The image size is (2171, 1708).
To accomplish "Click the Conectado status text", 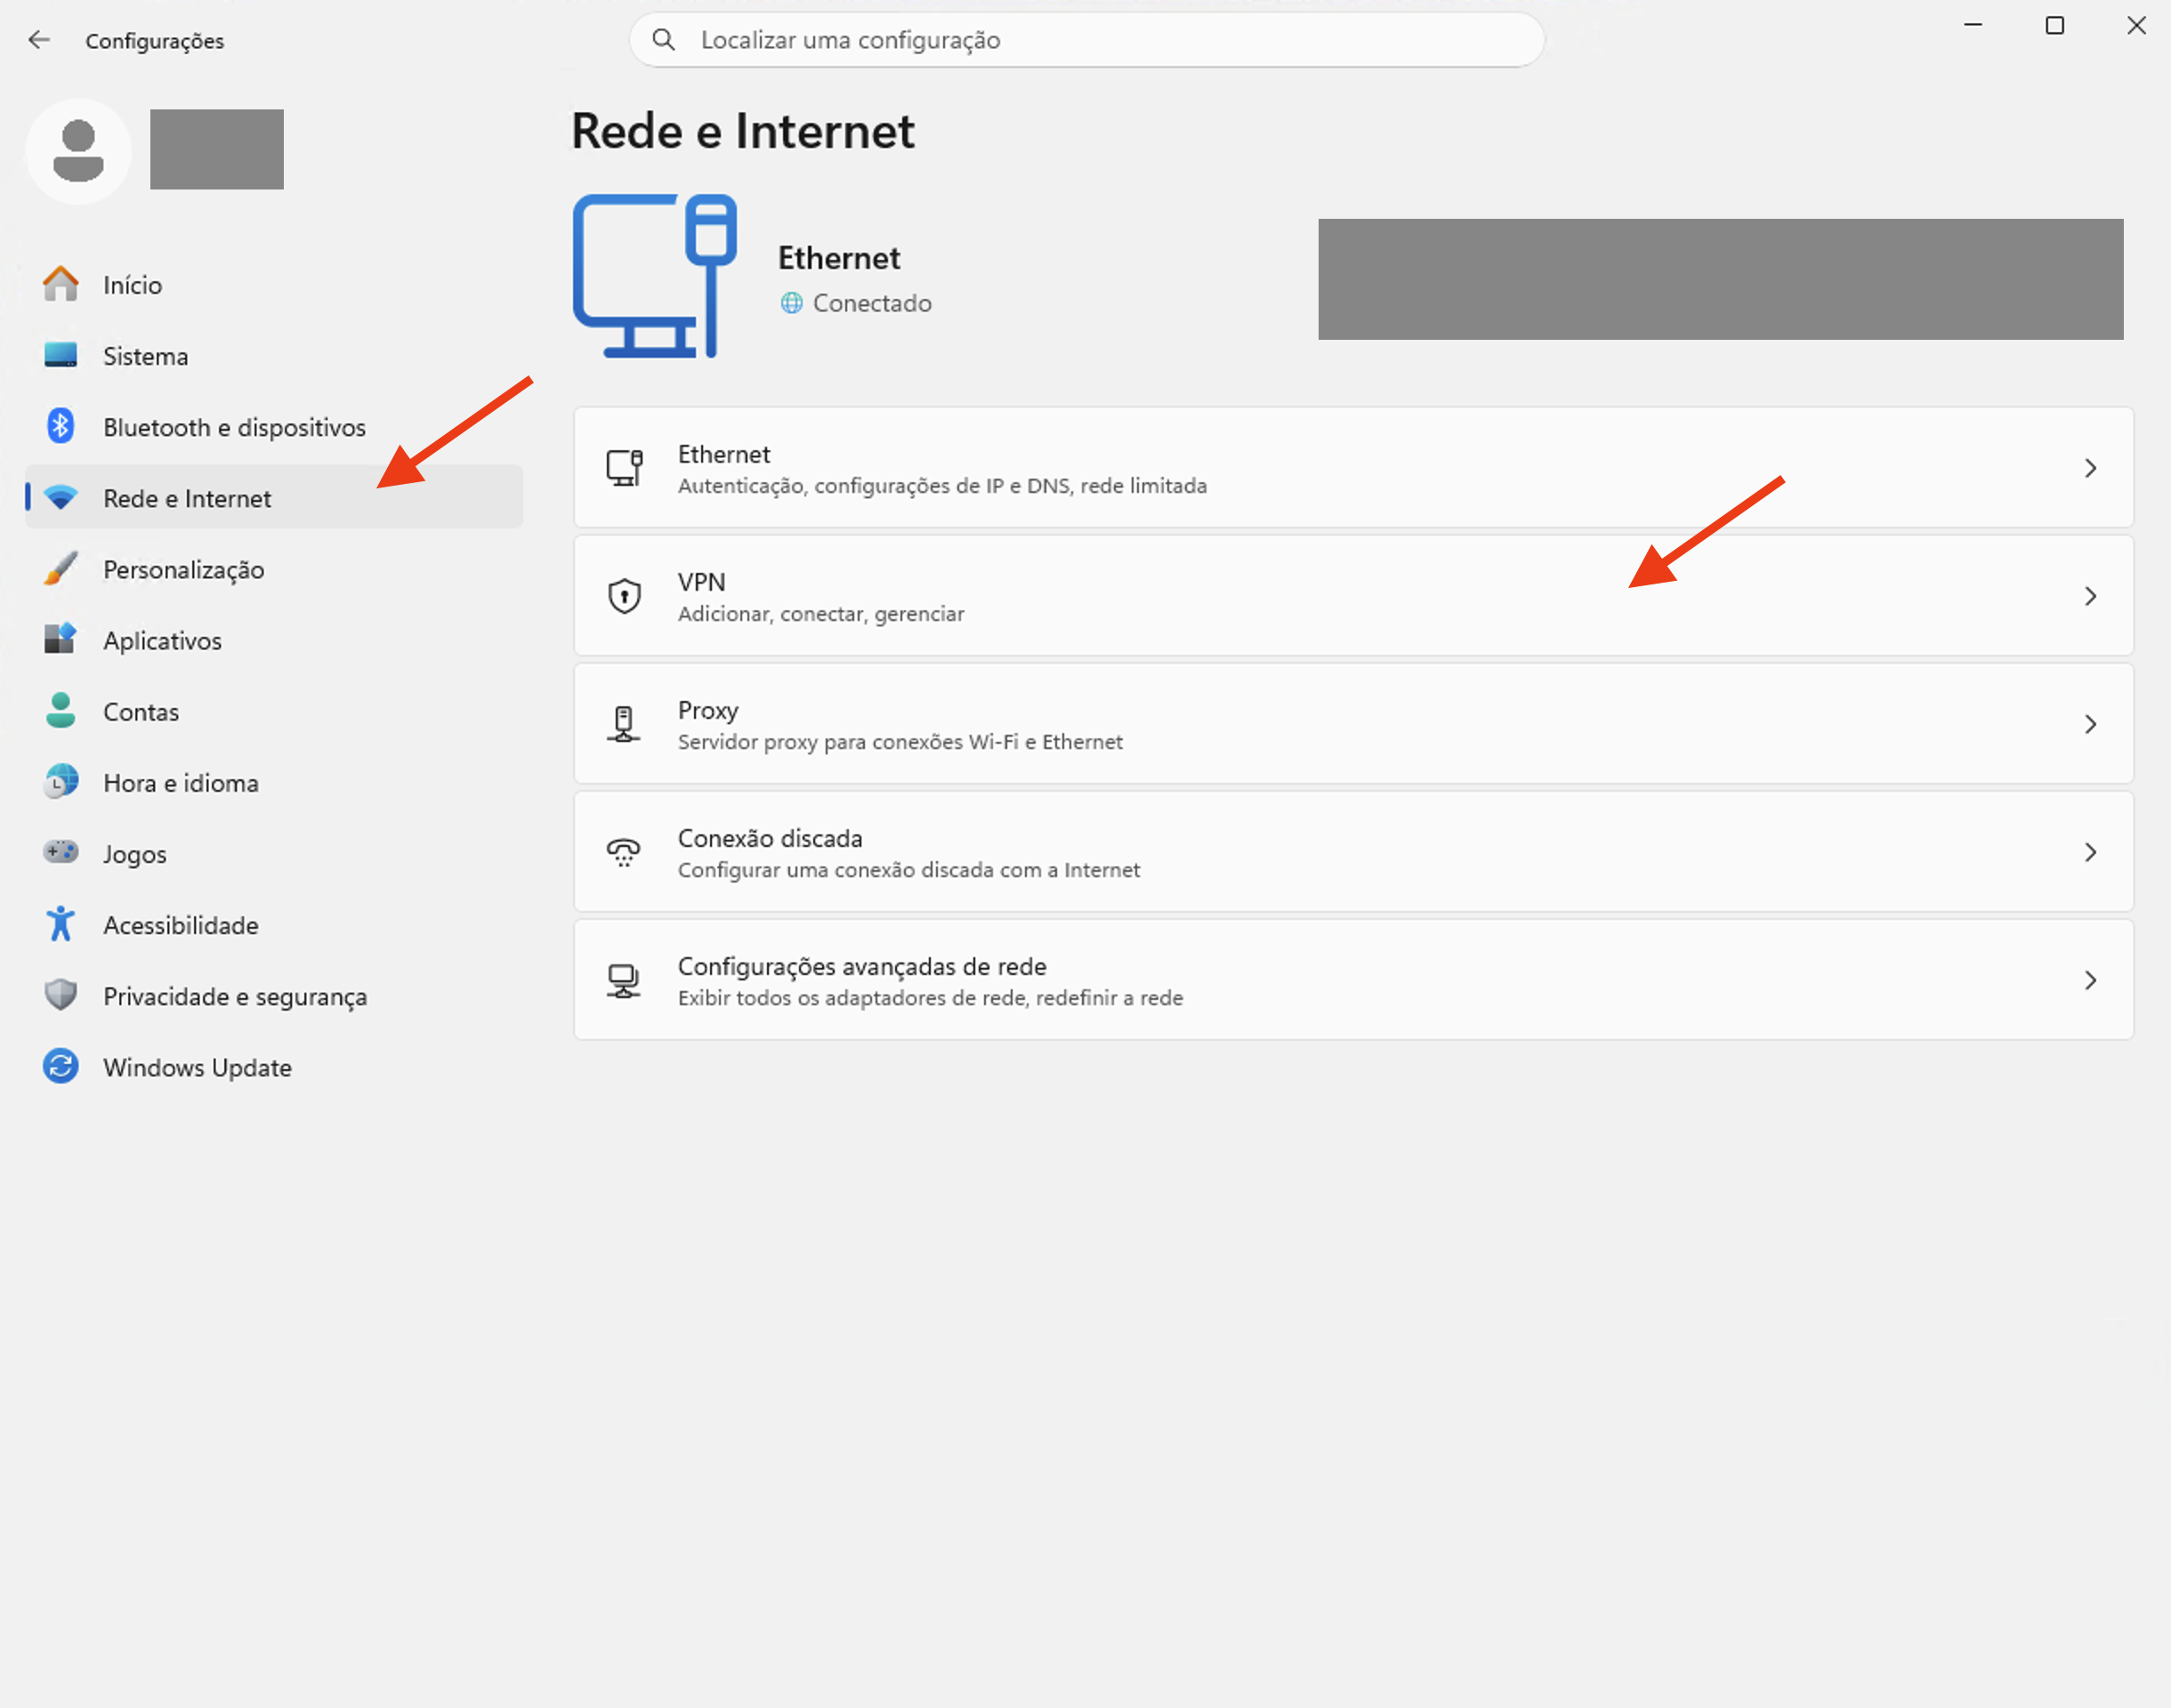I will tap(872, 303).
